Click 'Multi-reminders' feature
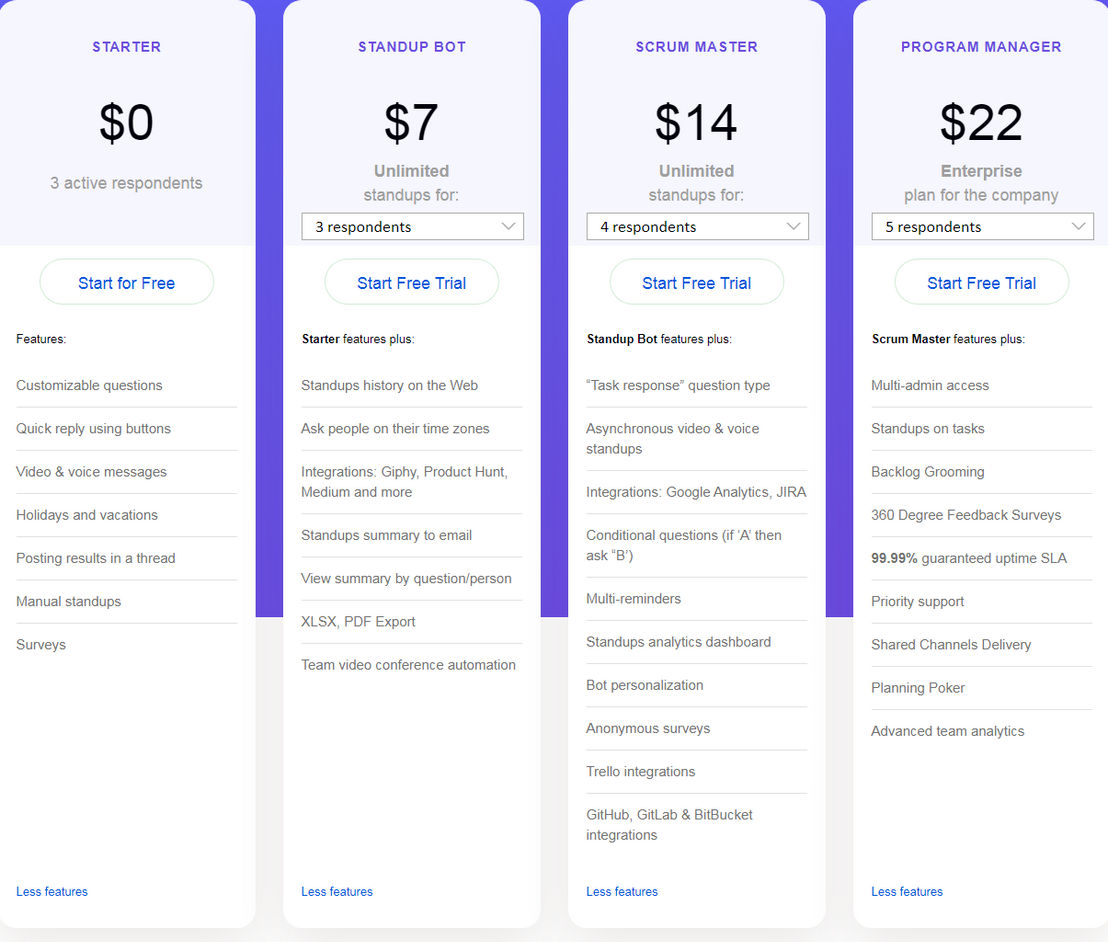 (x=634, y=599)
